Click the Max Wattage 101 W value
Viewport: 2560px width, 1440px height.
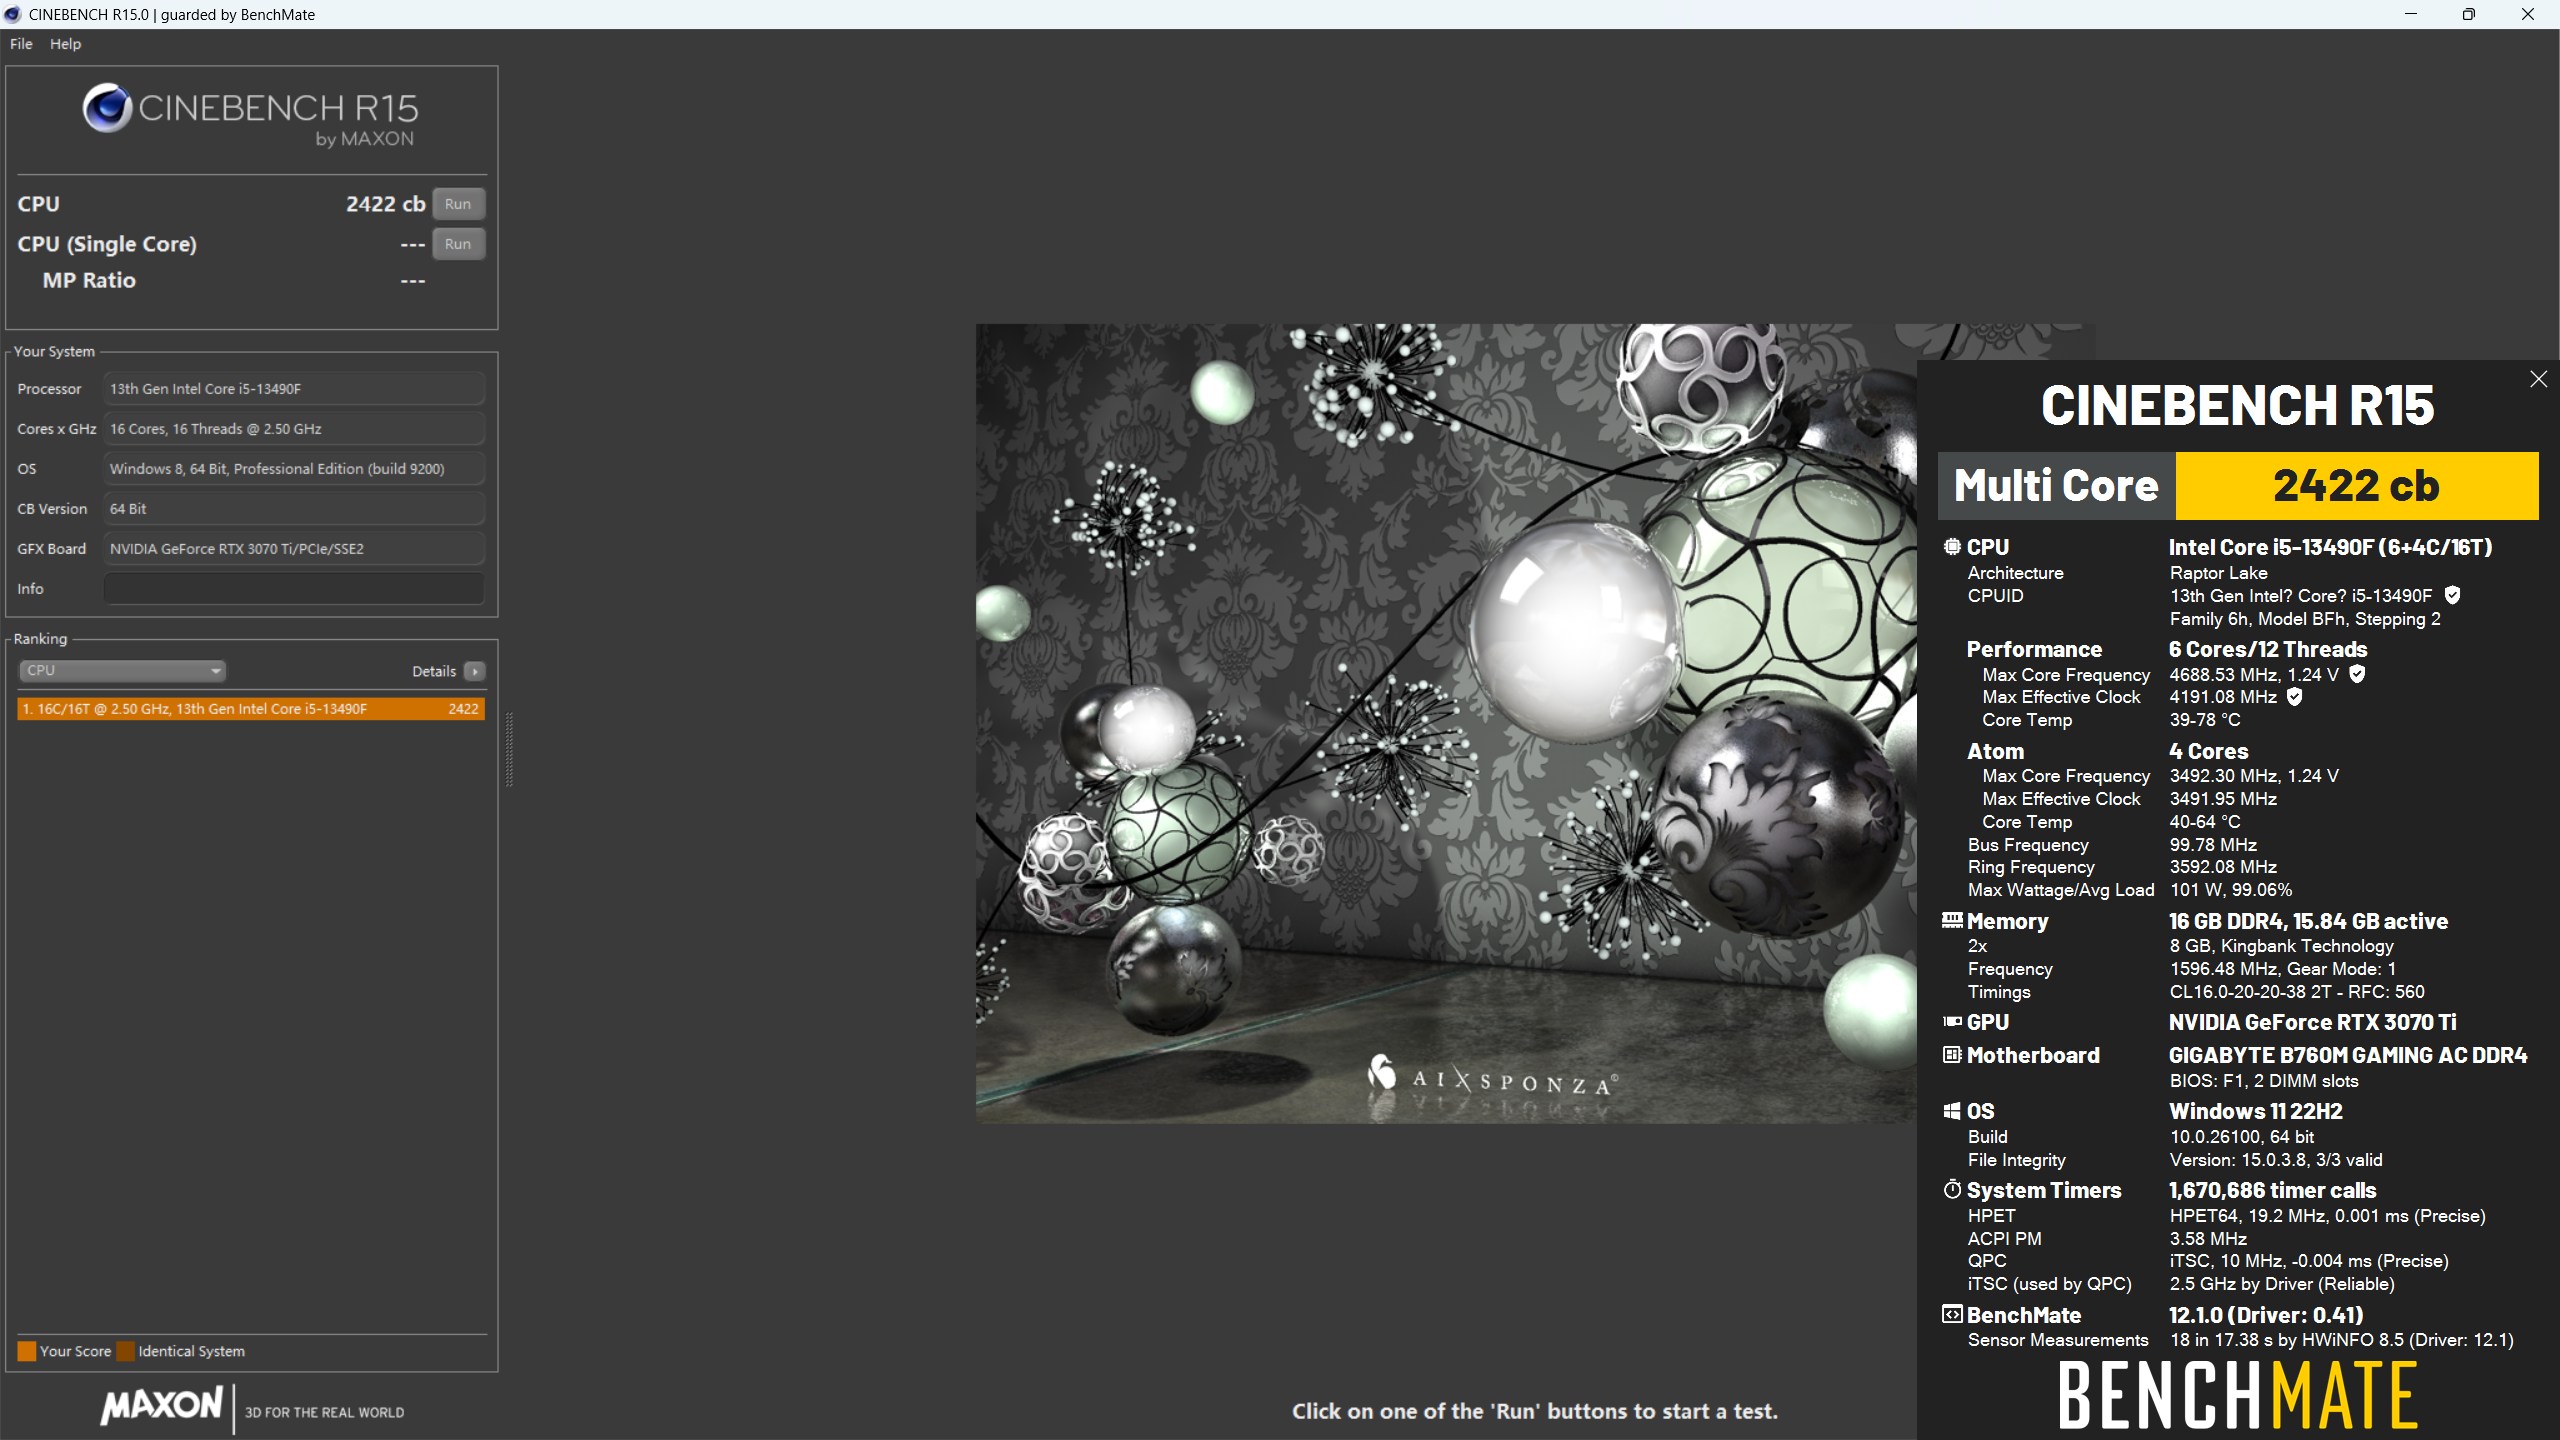point(2230,890)
